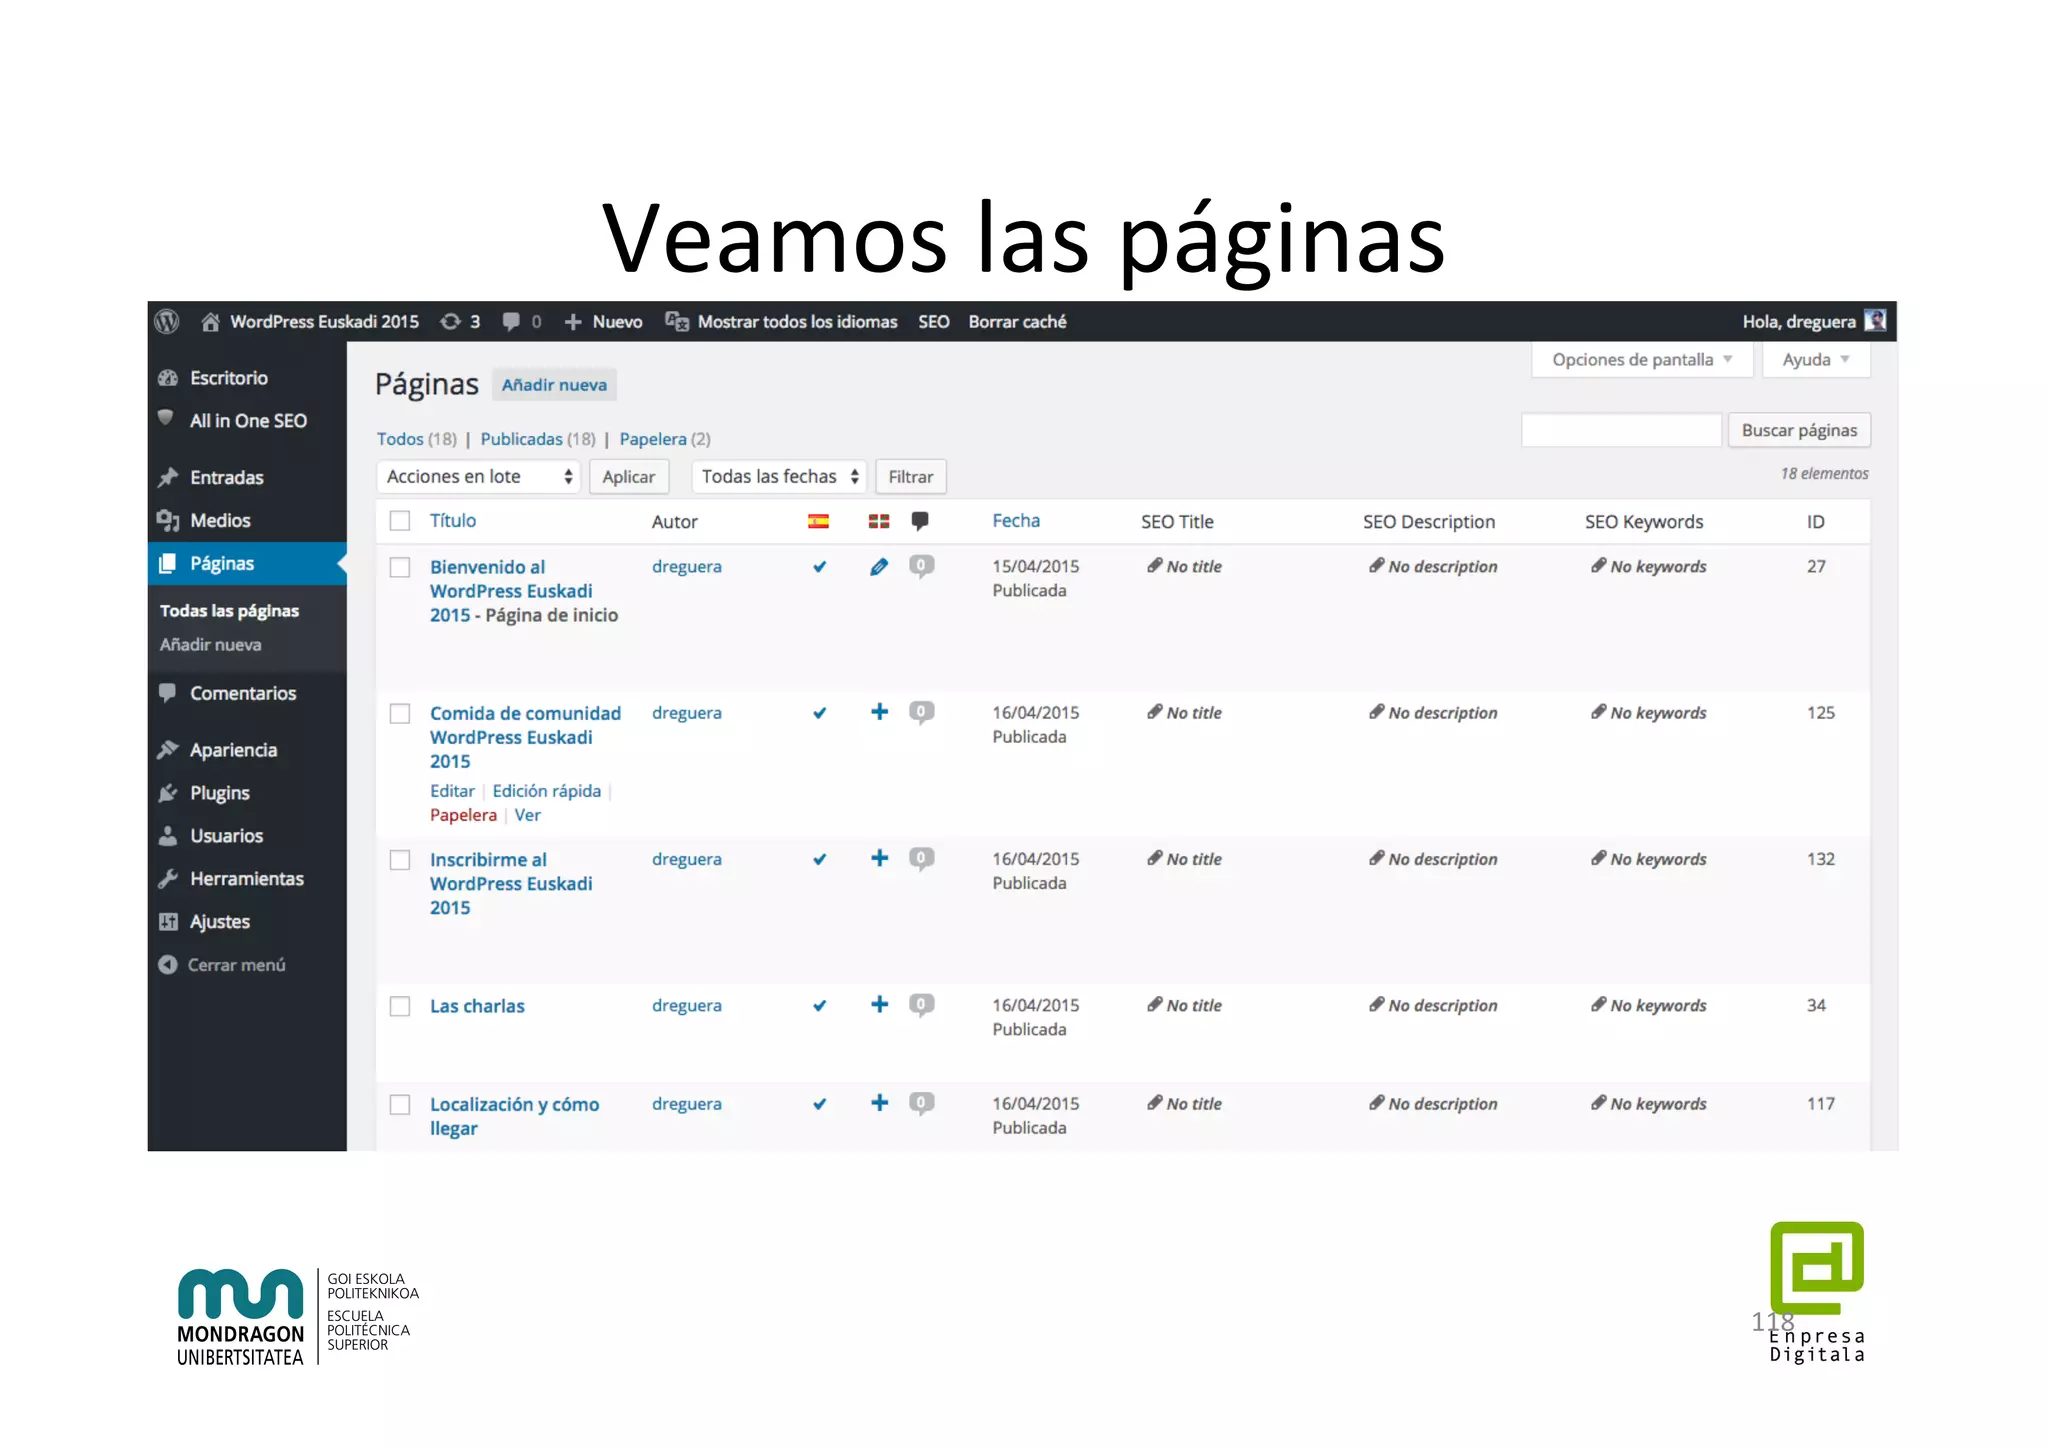Edit SEO No title for Bienvenido row
2048x1447 pixels.
[x=1184, y=567]
